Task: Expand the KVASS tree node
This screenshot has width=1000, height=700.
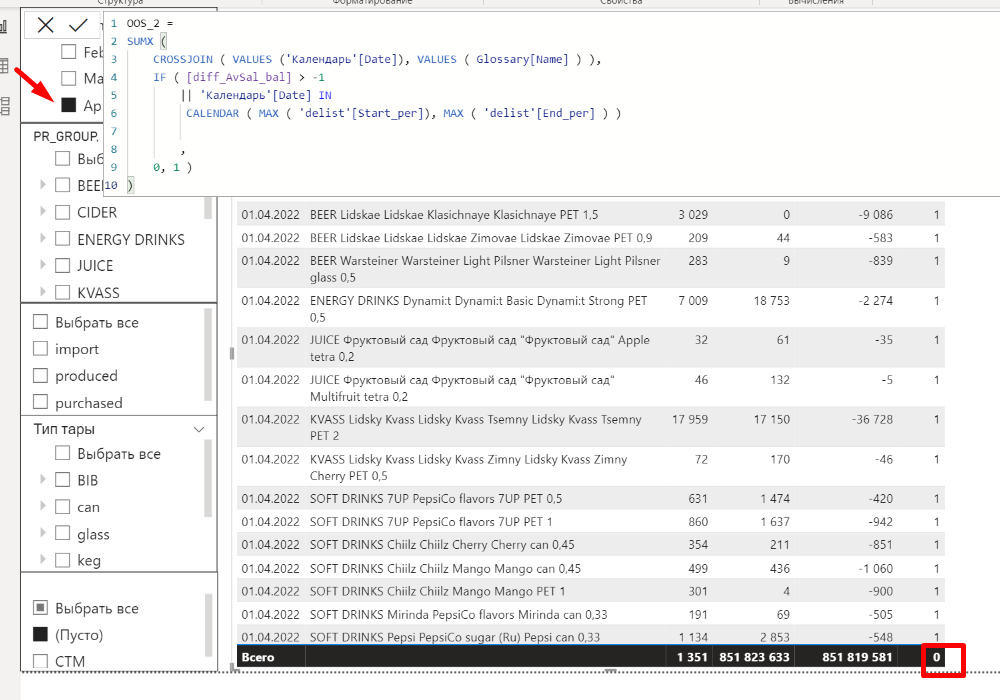Action: click(x=43, y=291)
